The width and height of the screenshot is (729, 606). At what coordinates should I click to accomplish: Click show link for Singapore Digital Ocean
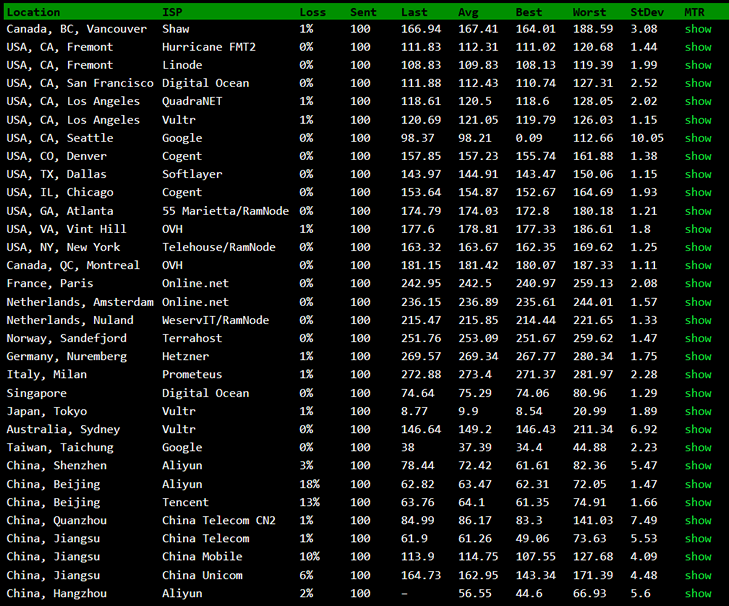pyautogui.click(x=698, y=393)
